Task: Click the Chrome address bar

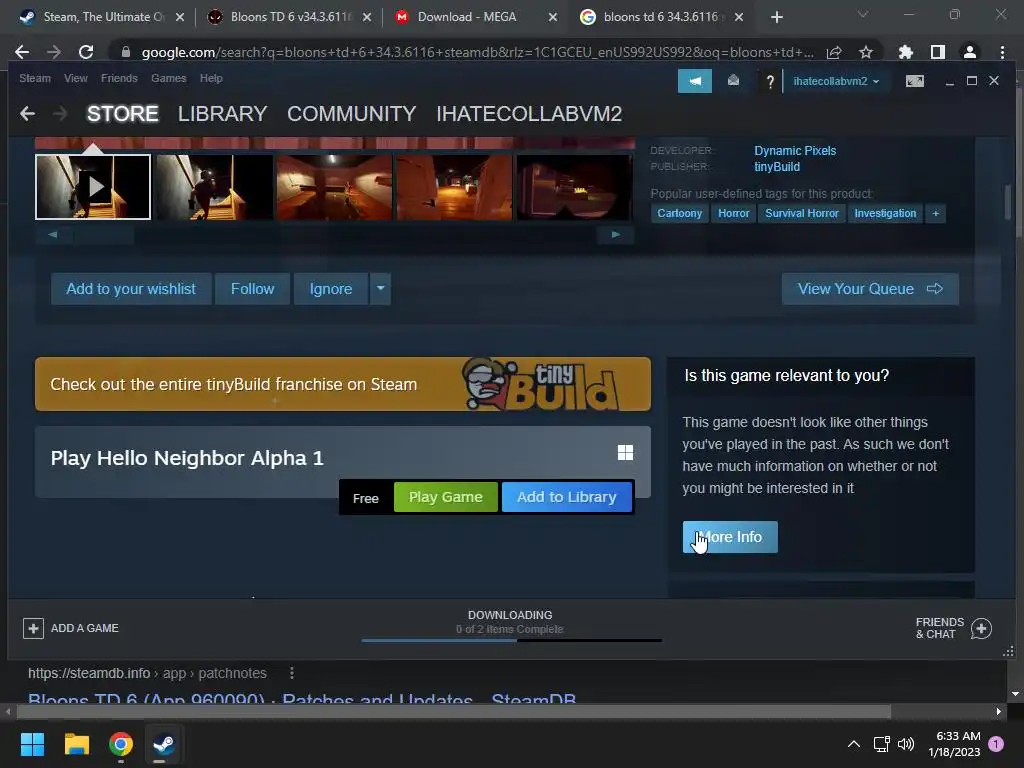Action: tap(477, 52)
